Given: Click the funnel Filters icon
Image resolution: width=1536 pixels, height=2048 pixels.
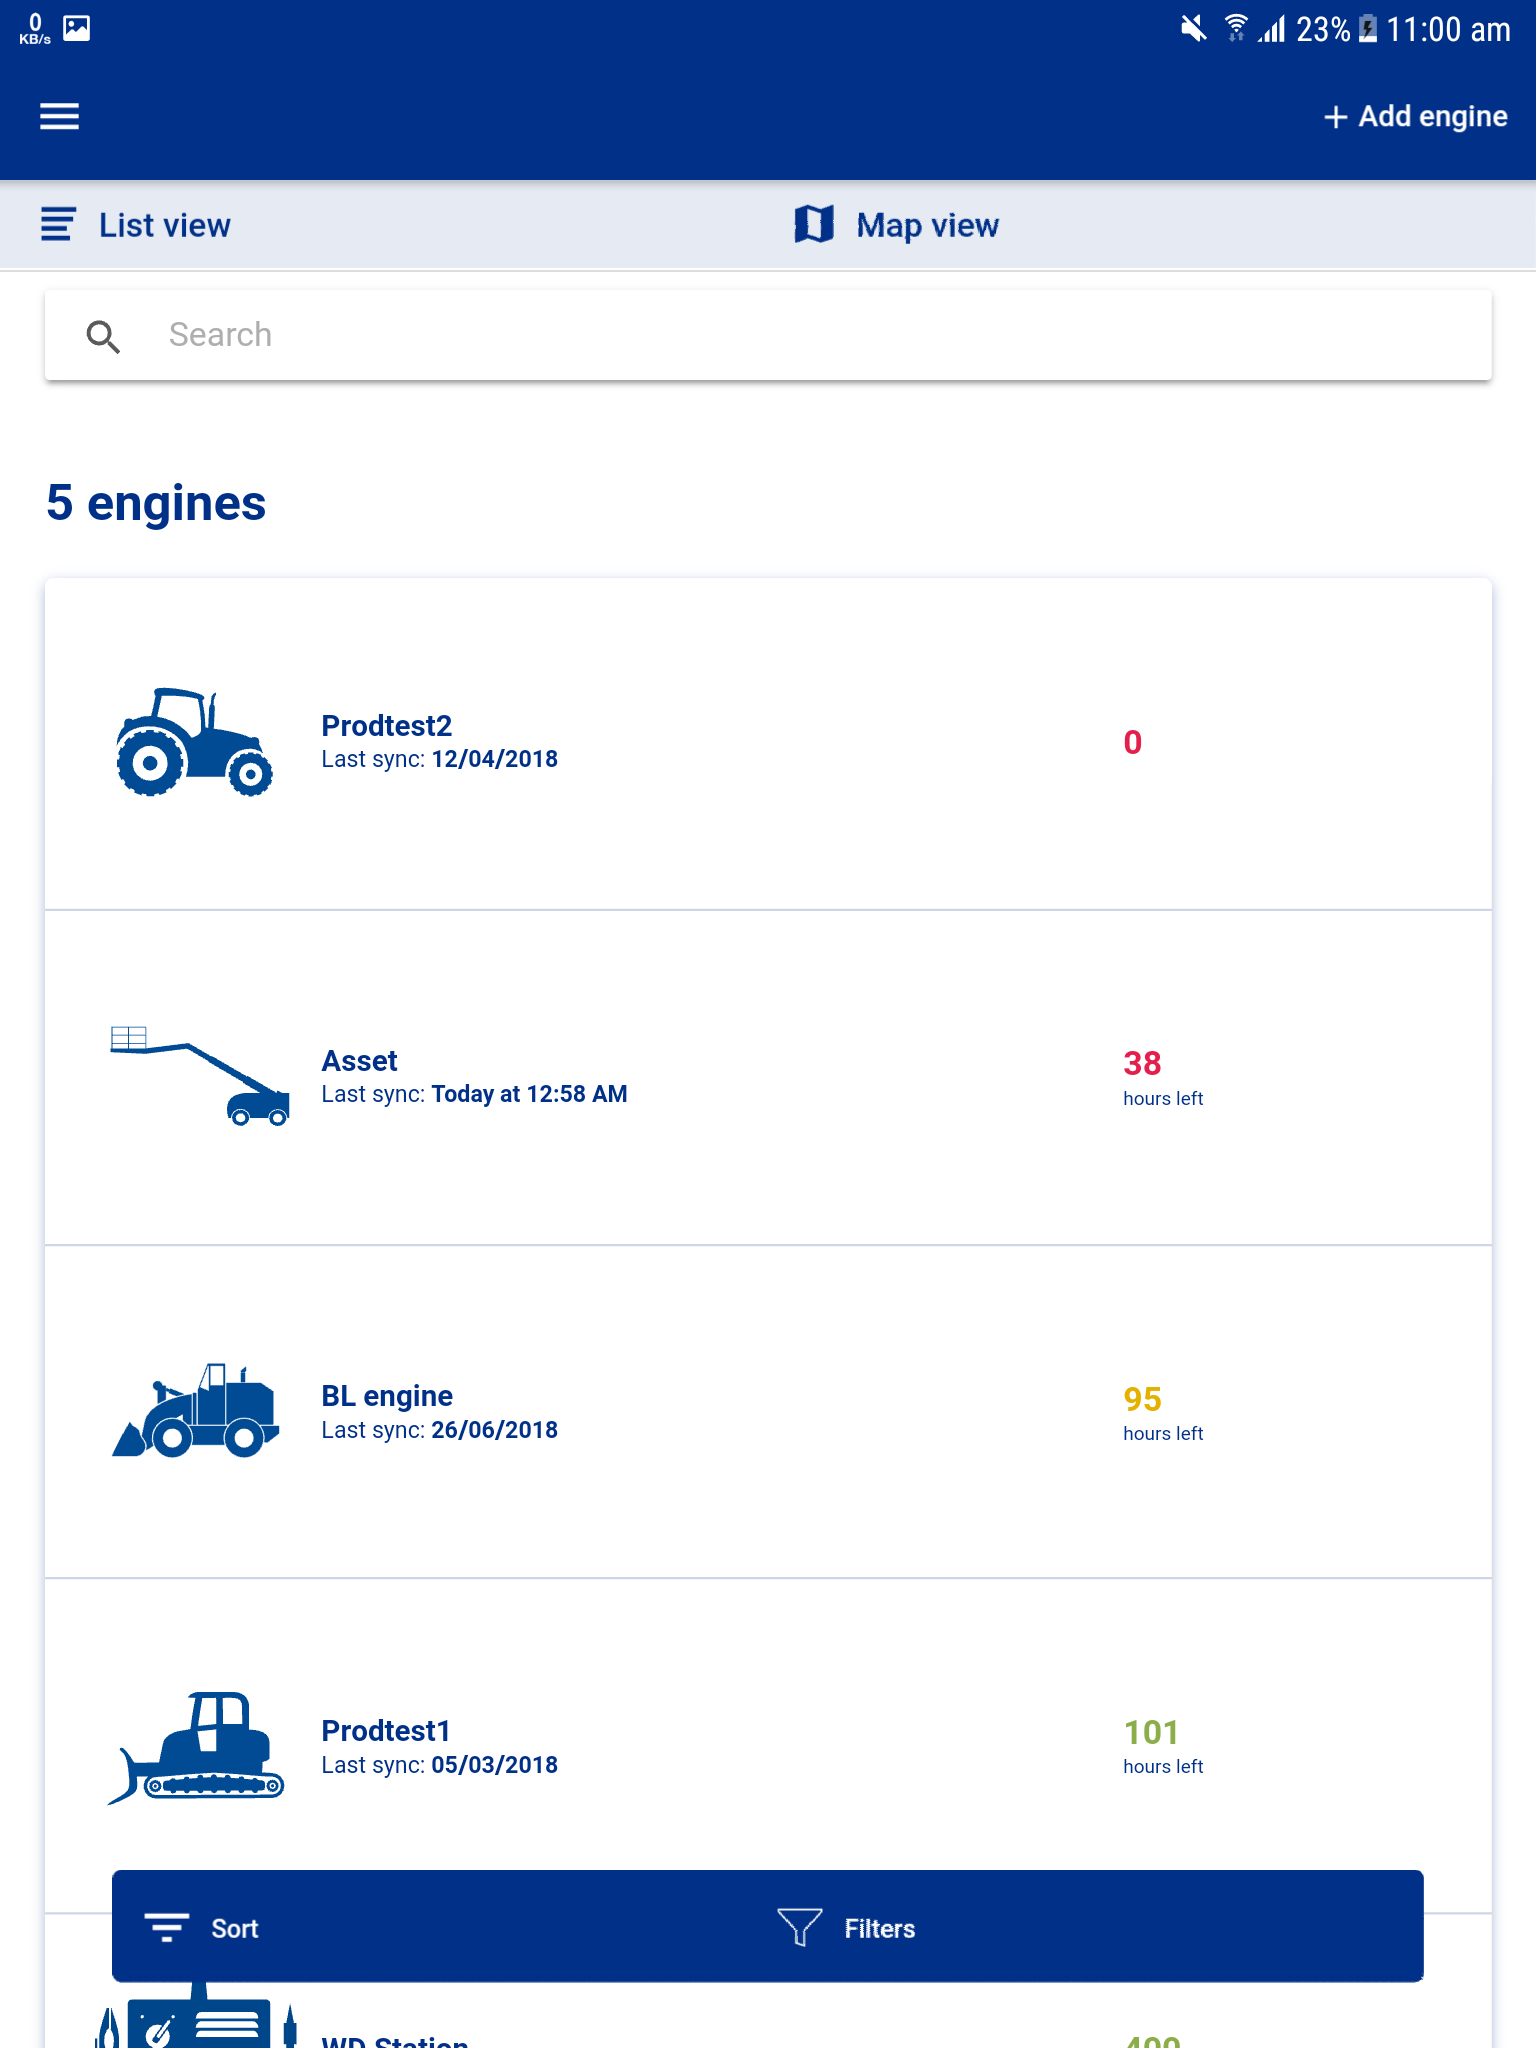Looking at the screenshot, I should pyautogui.click(x=800, y=1926).
